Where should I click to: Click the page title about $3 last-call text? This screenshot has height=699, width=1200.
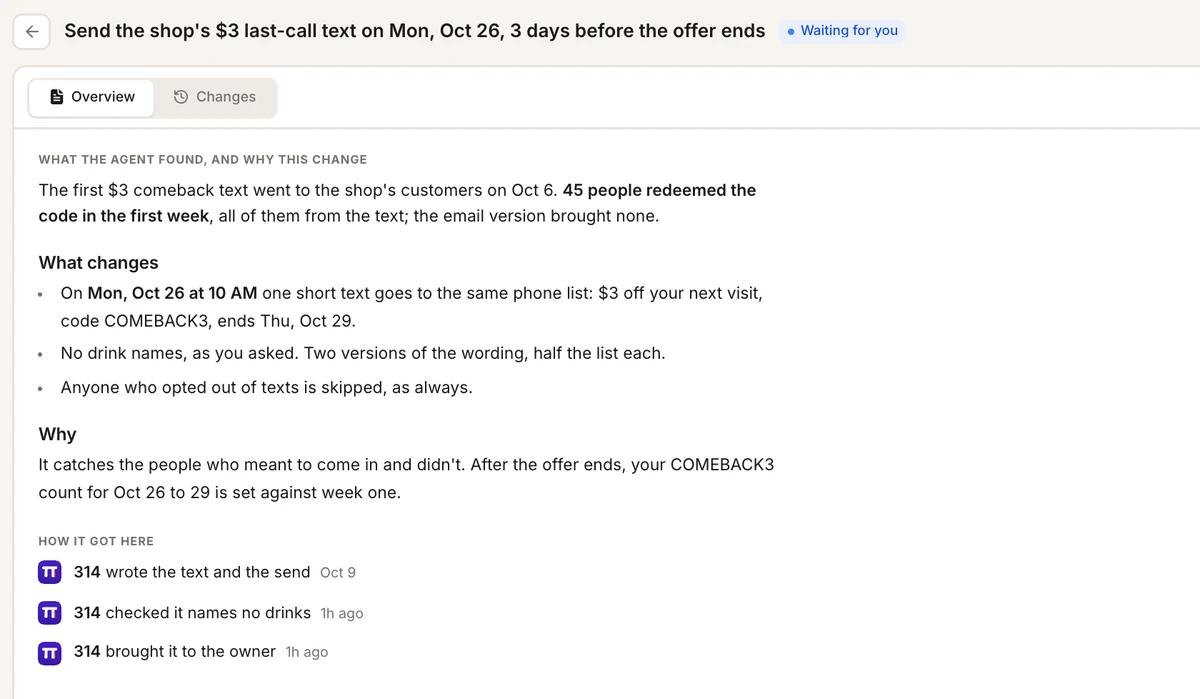pos(415,31)
